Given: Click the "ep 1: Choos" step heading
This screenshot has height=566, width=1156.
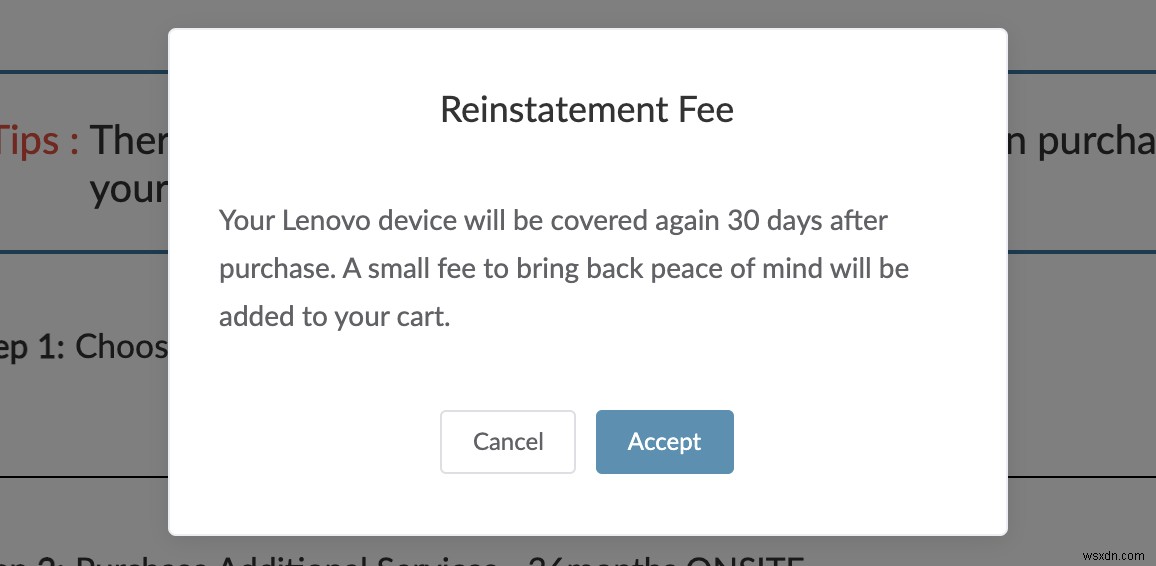Looking at the screenshot, I should pos(84,346).
